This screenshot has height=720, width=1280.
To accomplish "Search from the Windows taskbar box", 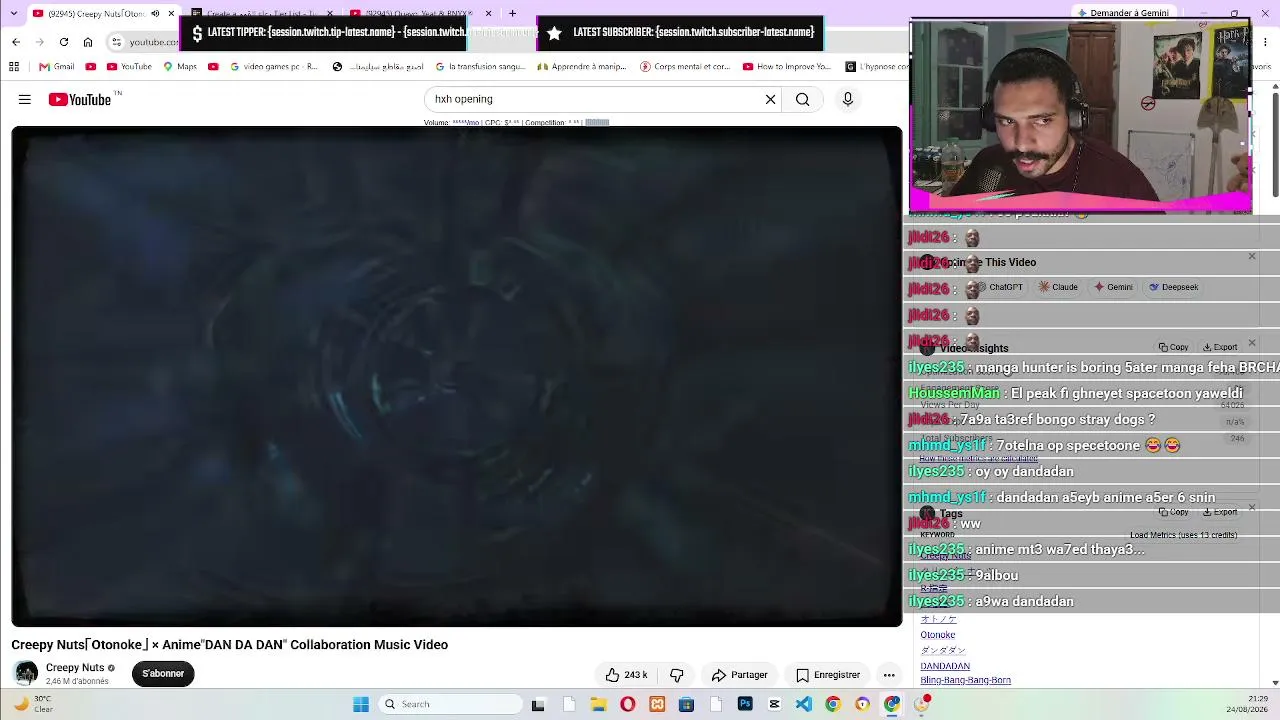I will pyautogui.click(x=452, y=704).
